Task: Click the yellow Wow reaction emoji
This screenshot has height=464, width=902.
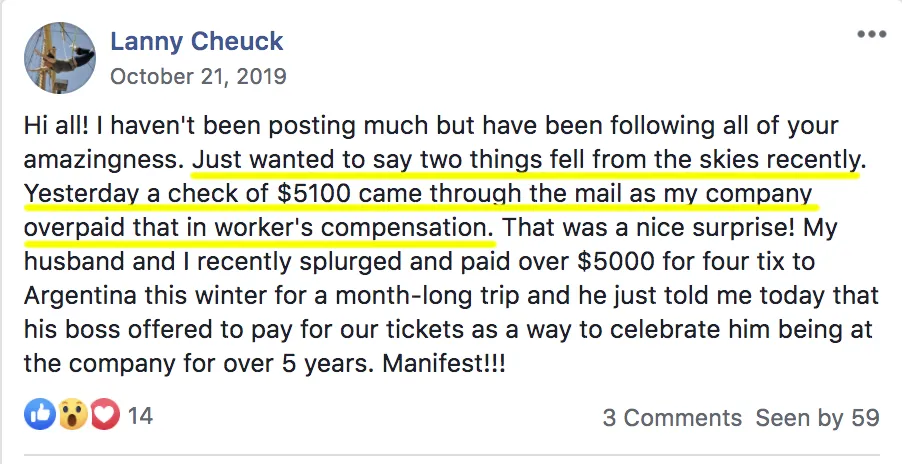Action: [72, 415]
